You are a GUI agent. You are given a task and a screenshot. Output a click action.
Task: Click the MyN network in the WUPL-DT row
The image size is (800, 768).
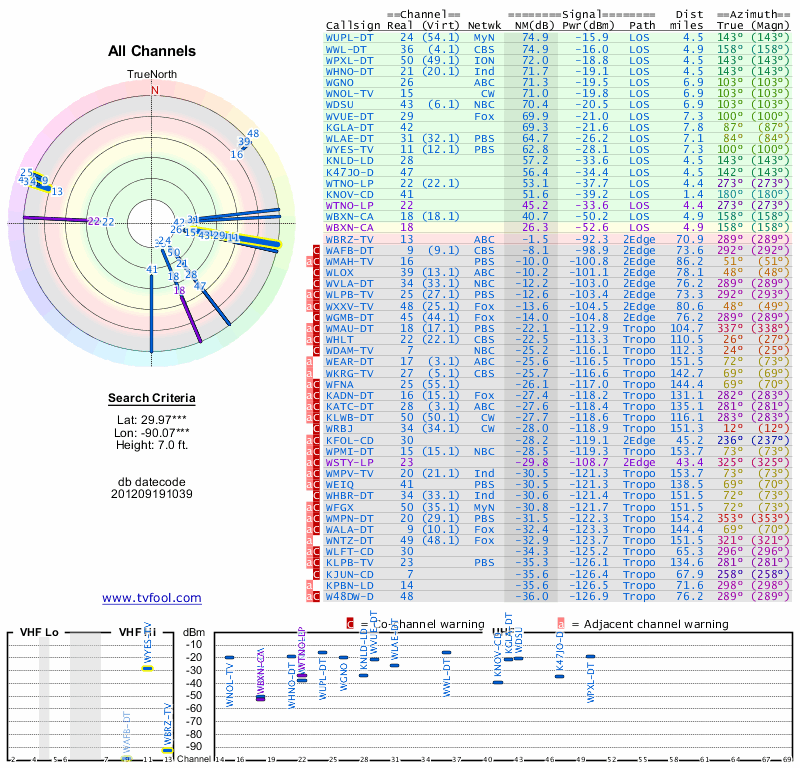pos(484,38)
